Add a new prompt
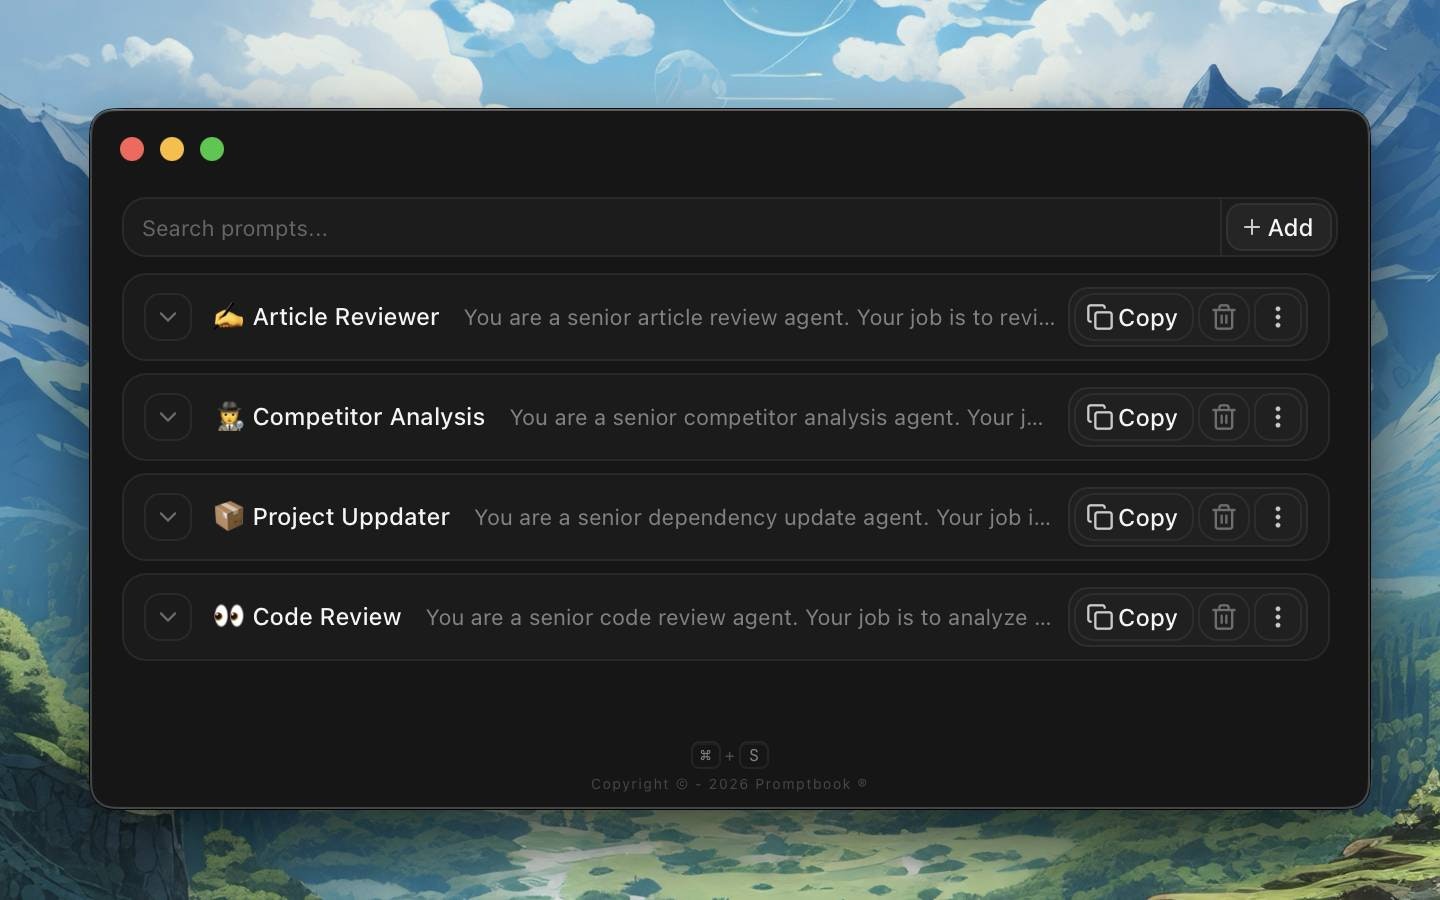This screenshot has height=900, width=1440. (x=1278, y=227)
